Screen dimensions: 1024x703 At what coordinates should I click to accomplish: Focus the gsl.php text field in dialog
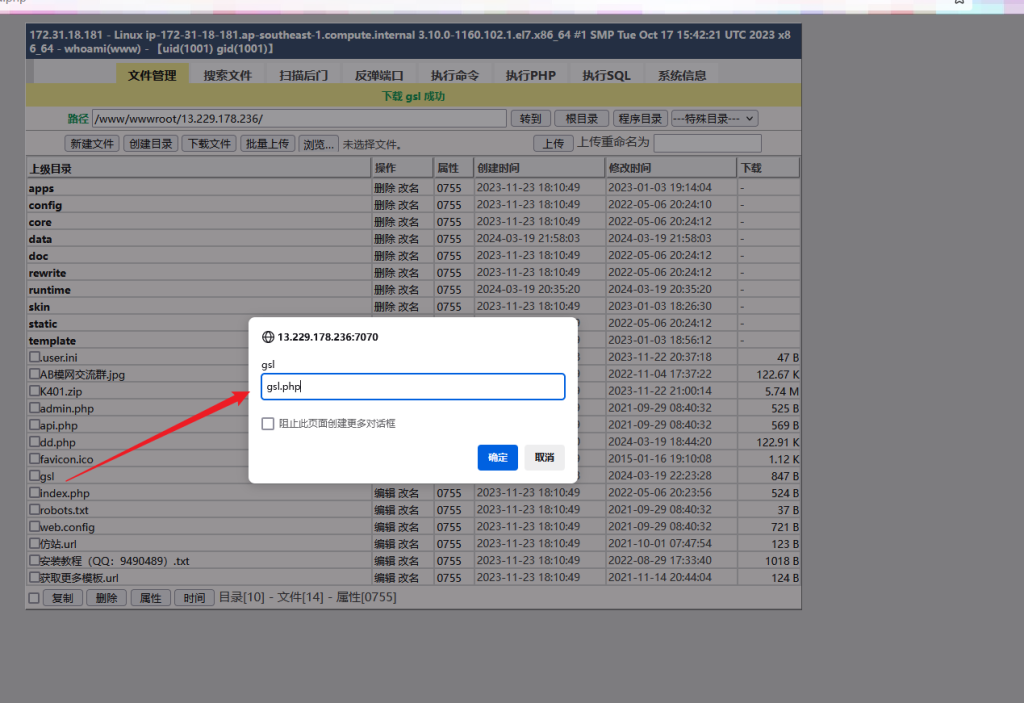(413, 387)
